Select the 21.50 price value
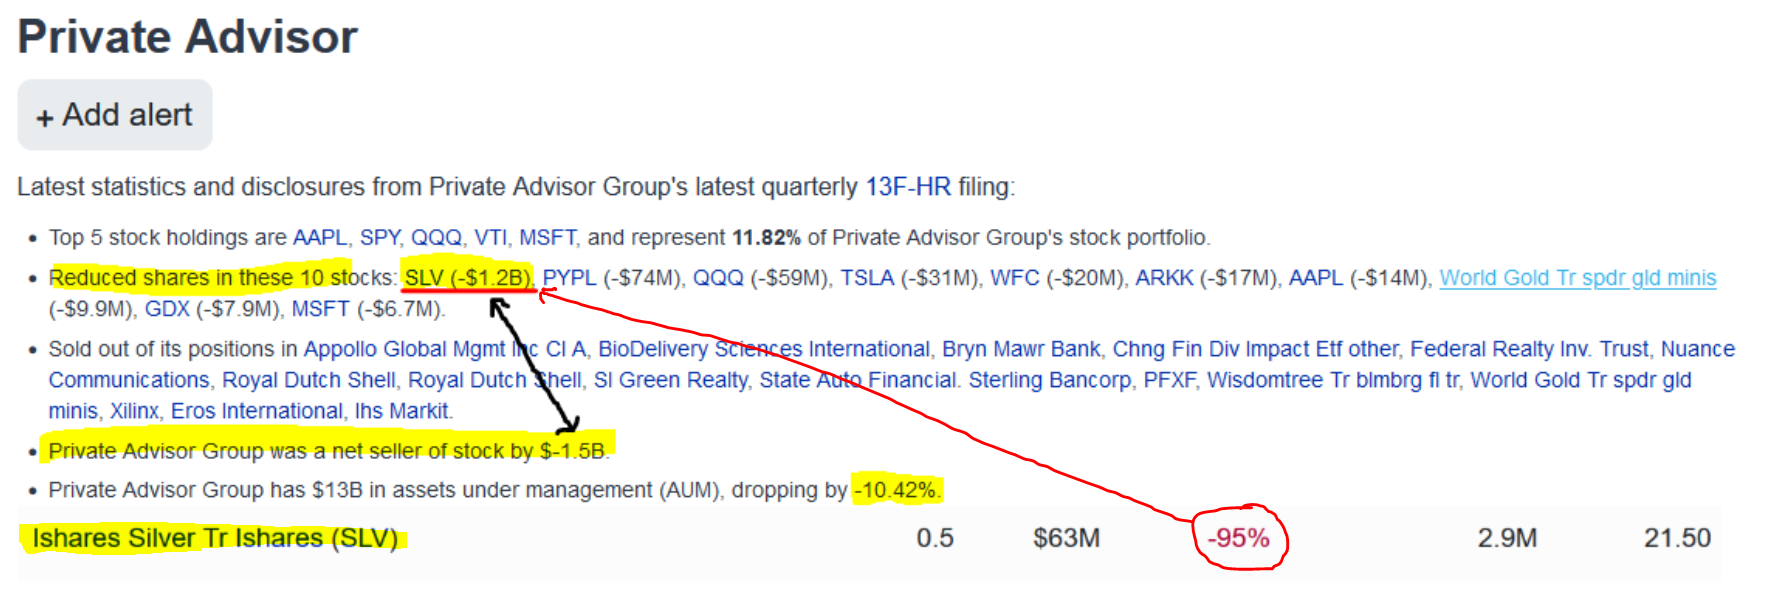The height and width of the screenshot is (594, 1786). pos(1677,538)
